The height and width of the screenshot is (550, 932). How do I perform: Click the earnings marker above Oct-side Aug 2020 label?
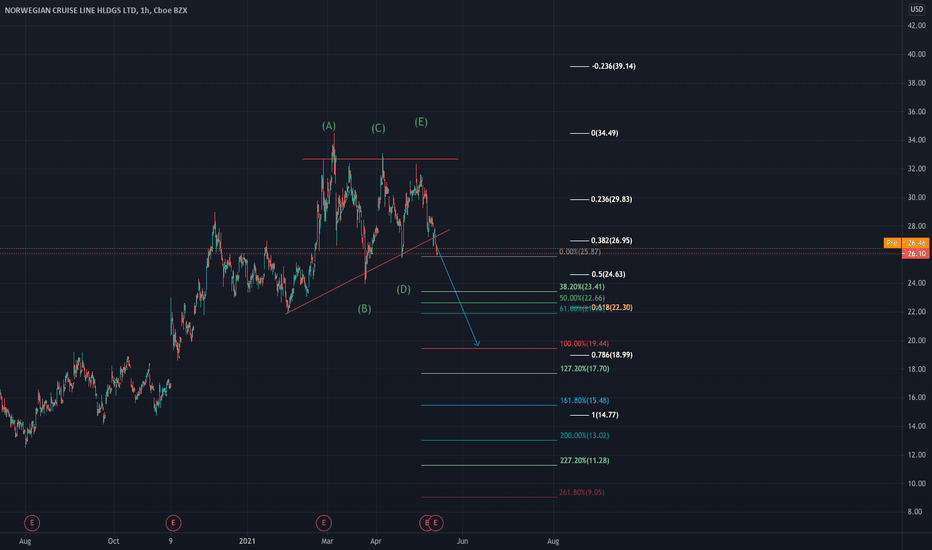[32, 523]
